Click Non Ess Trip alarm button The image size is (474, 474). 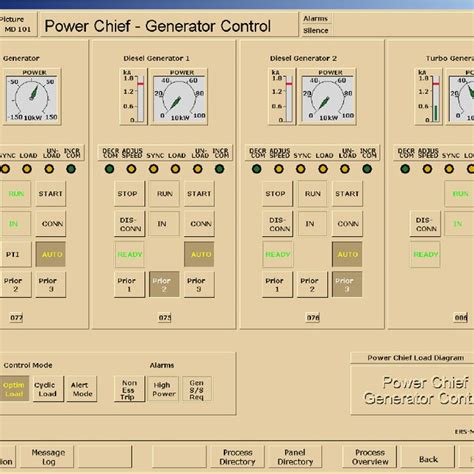[x=129, y=389]
